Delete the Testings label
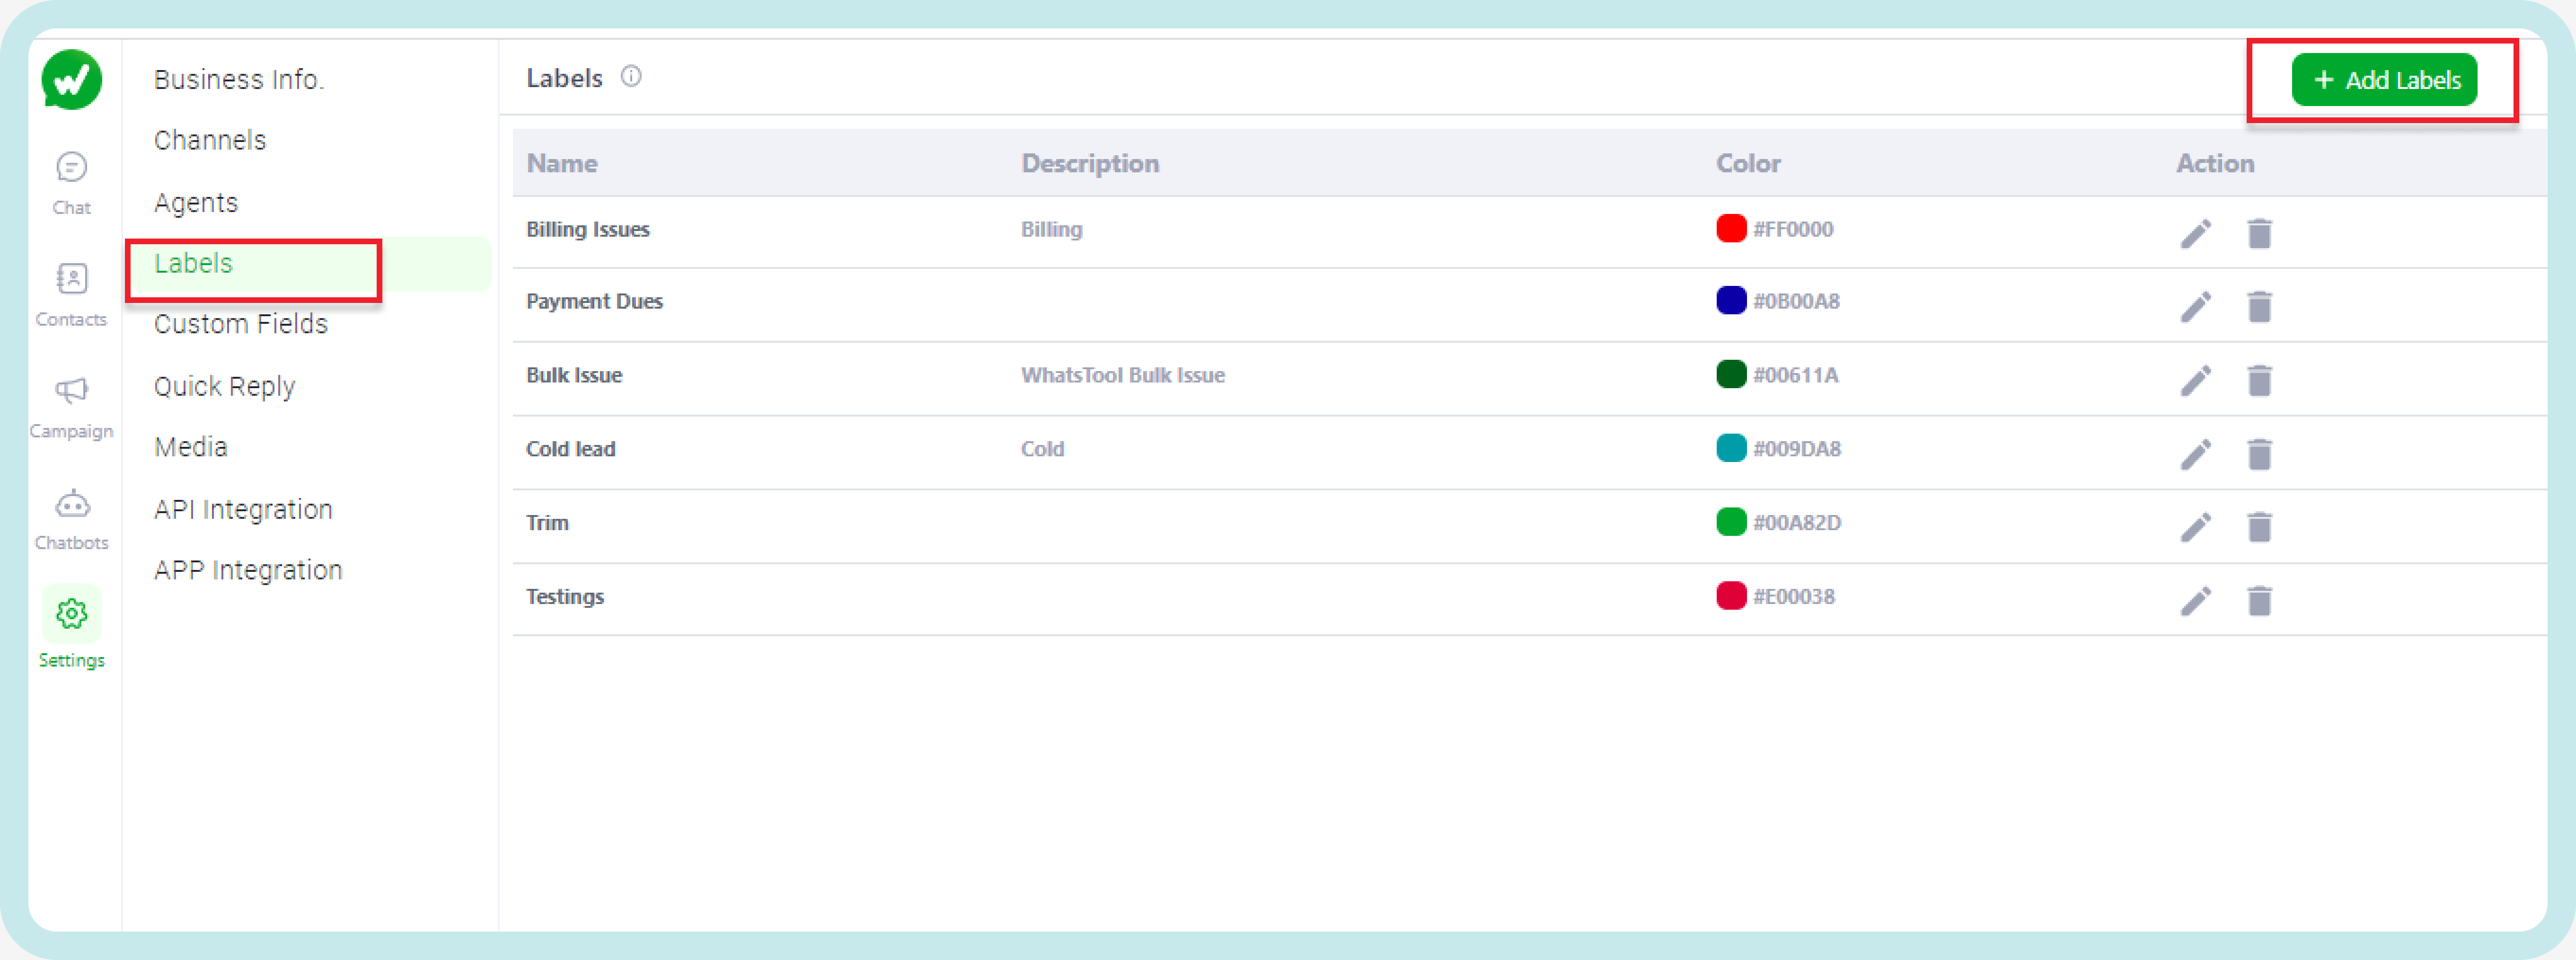 pyautogui.click(x=2259, y=600)
